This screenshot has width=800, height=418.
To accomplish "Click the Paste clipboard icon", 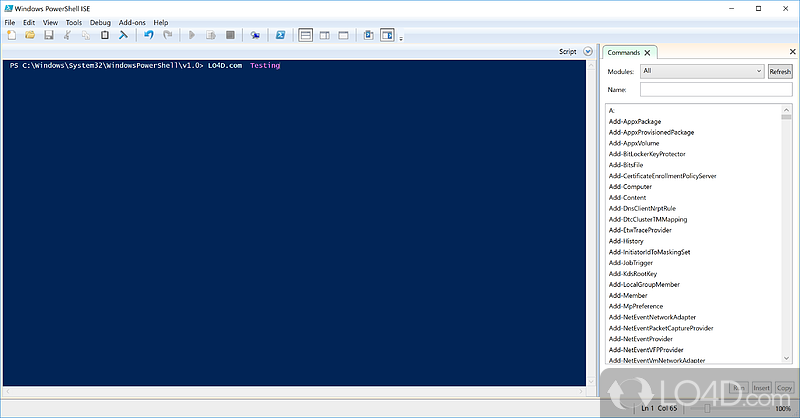I will coord(104,35).
